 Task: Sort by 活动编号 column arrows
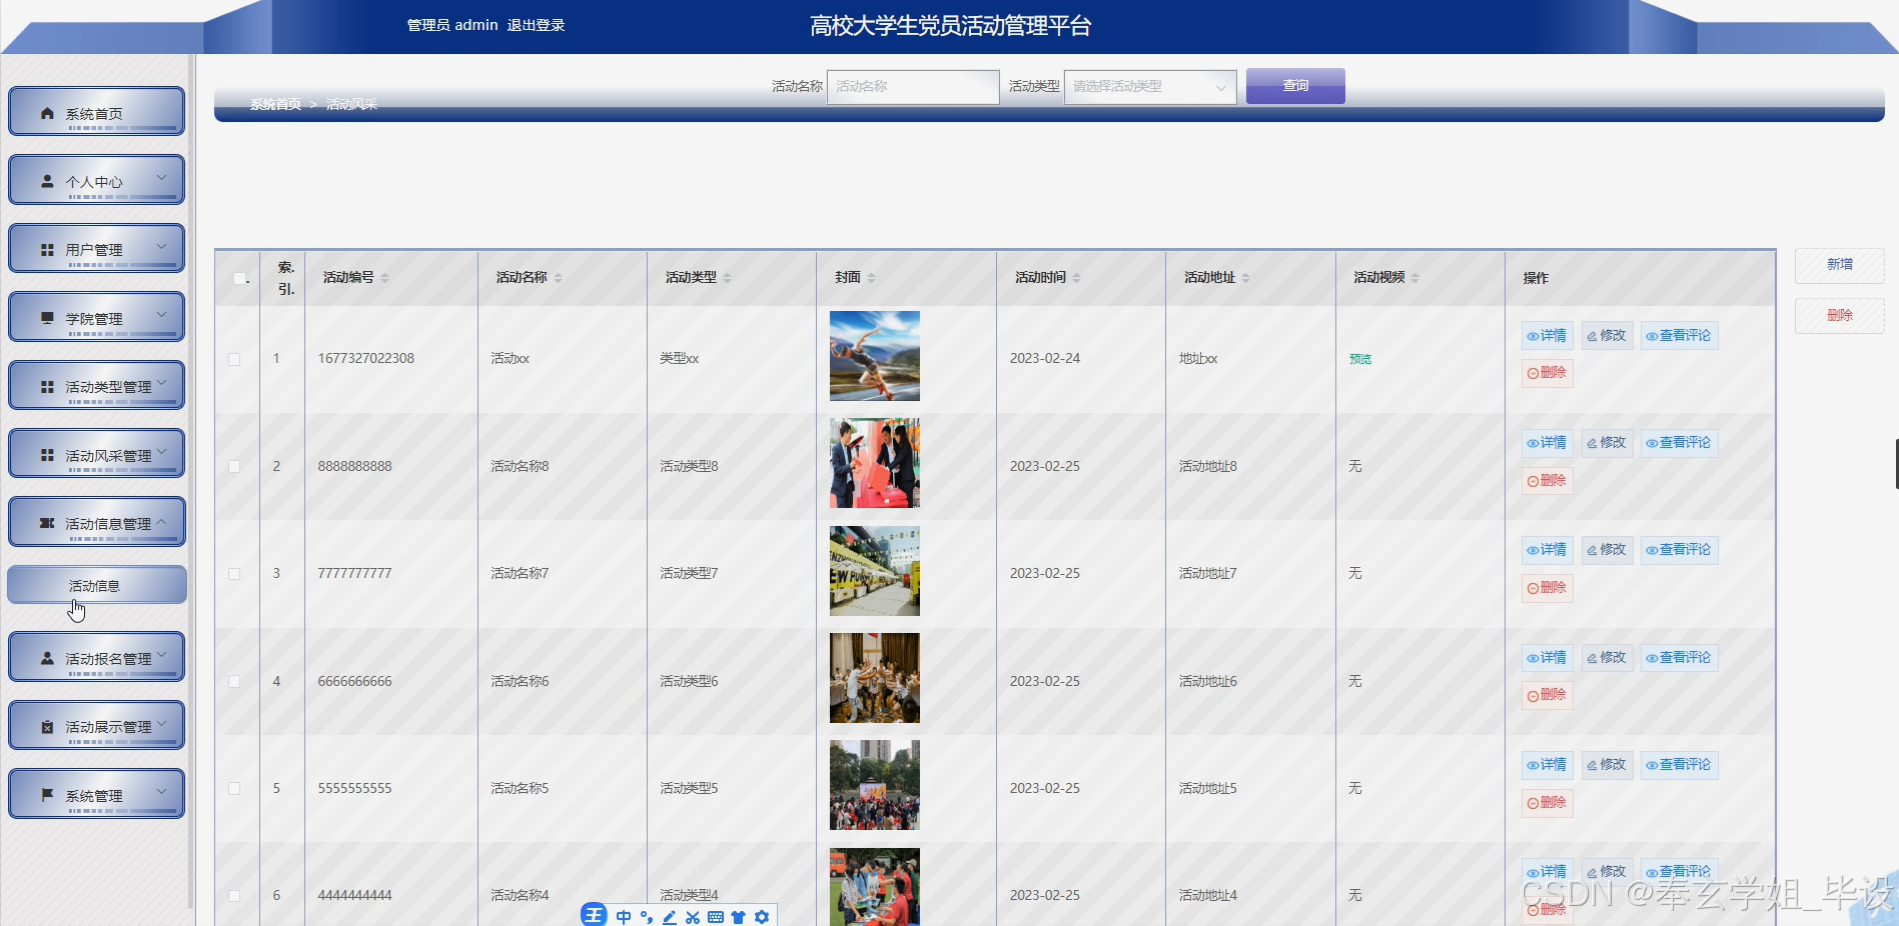pos(385,278)
